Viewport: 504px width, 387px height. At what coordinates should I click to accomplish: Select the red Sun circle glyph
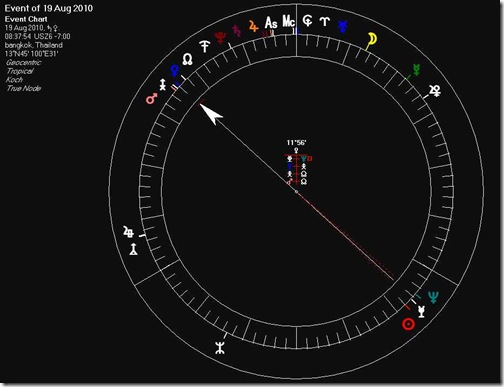[408, 324]
